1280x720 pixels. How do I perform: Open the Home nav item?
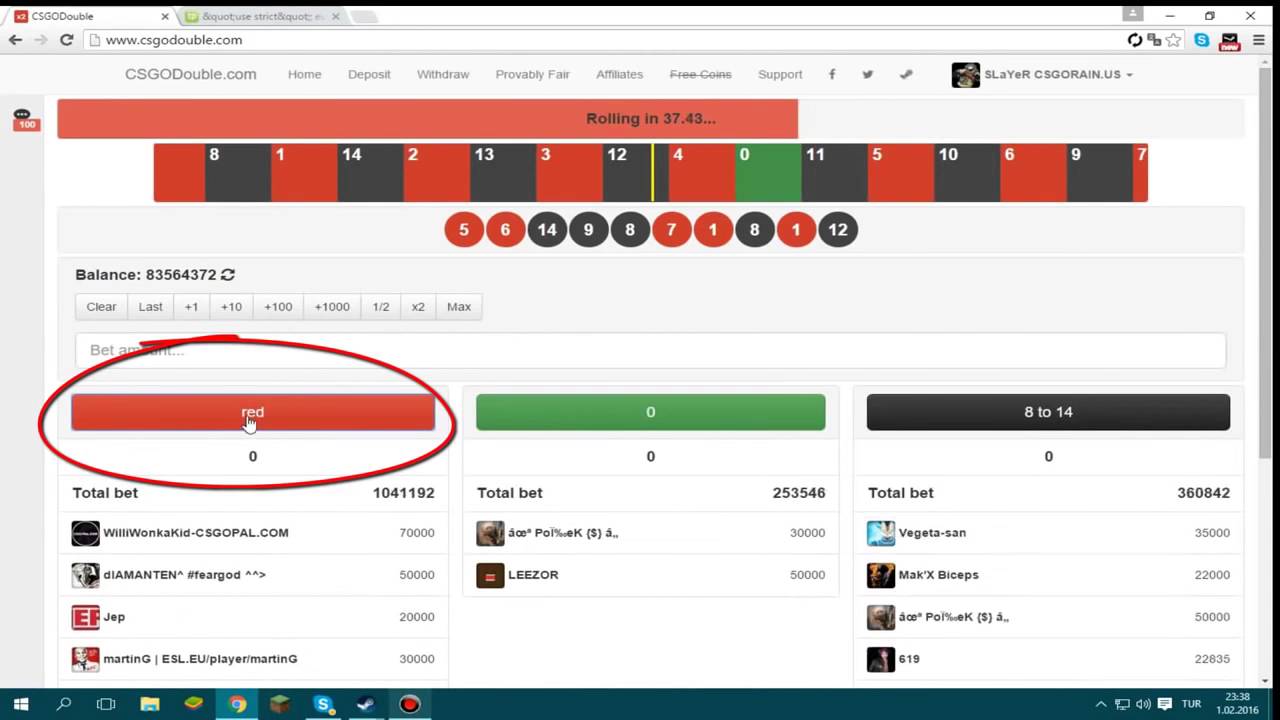pyautogui.click(x=304, y=74)
